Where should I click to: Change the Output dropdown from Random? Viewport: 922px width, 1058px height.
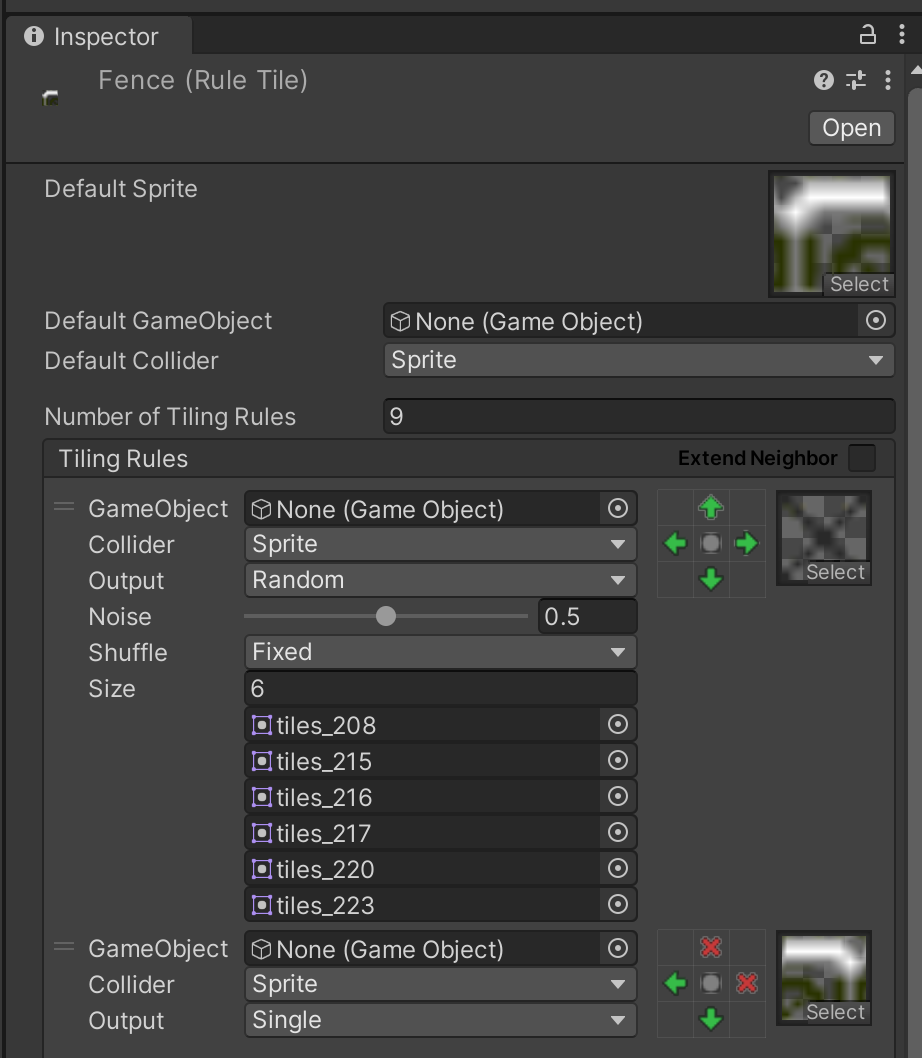[440, 580]
